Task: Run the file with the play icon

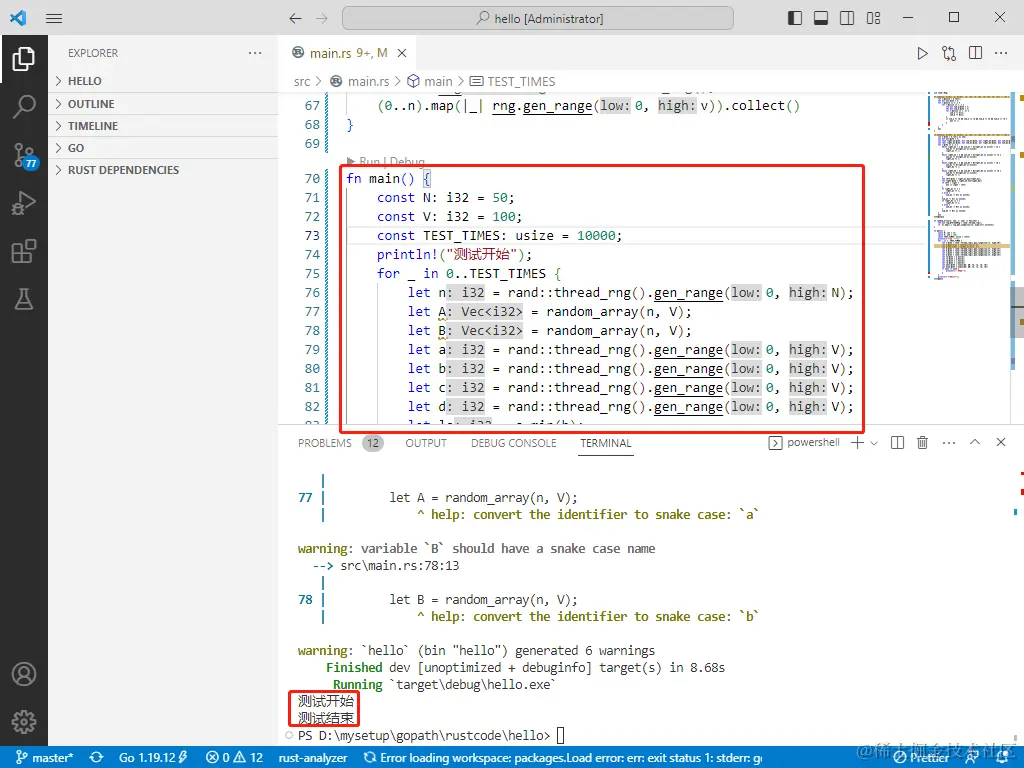Action: point(922,54)
